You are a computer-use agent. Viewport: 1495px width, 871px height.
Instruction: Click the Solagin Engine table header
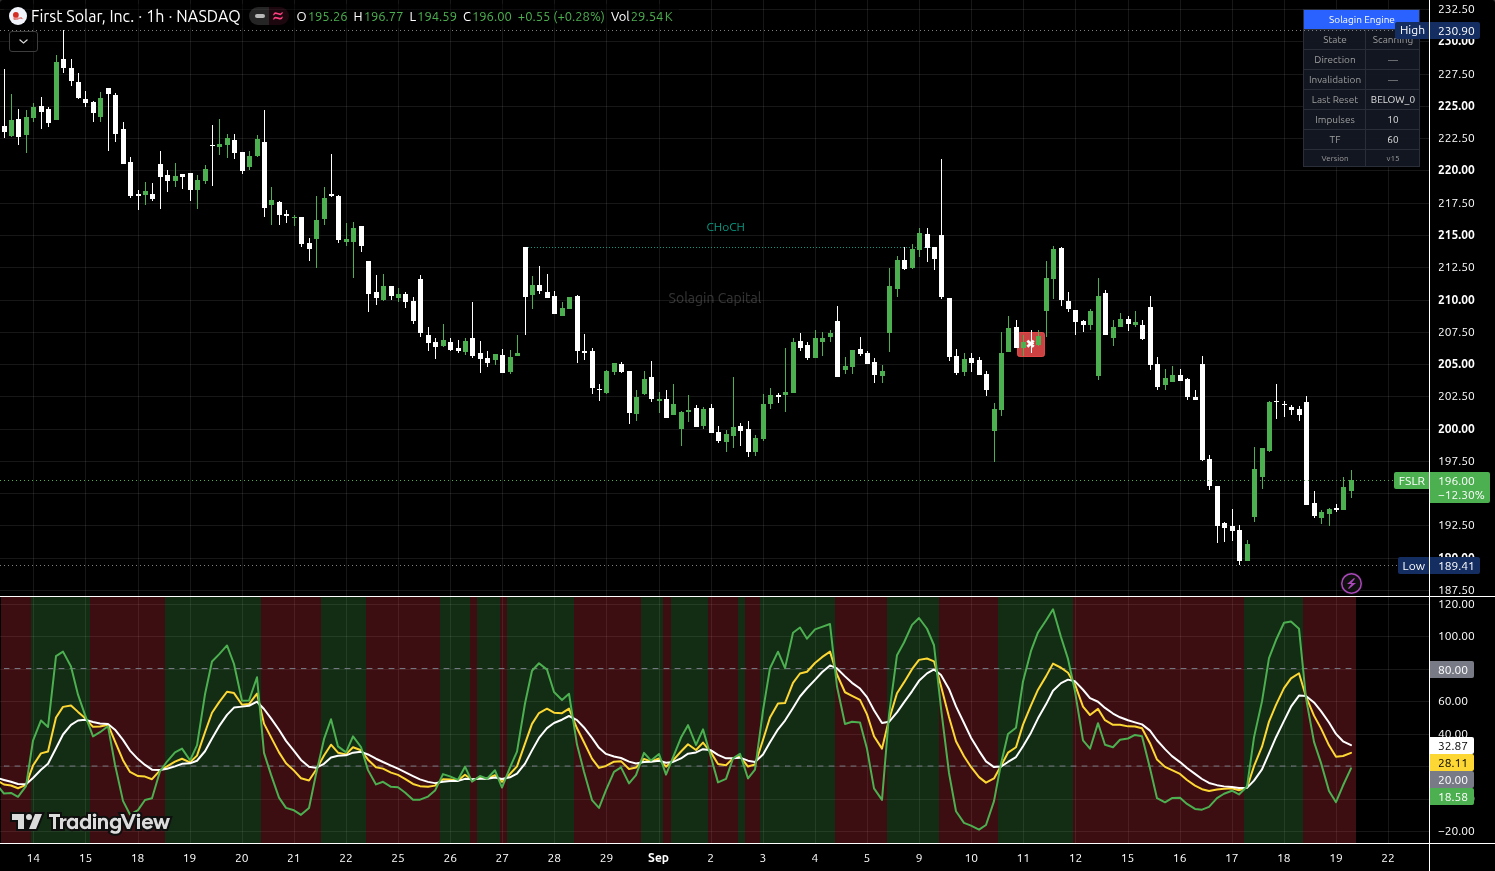click(x=1361, y=19)
